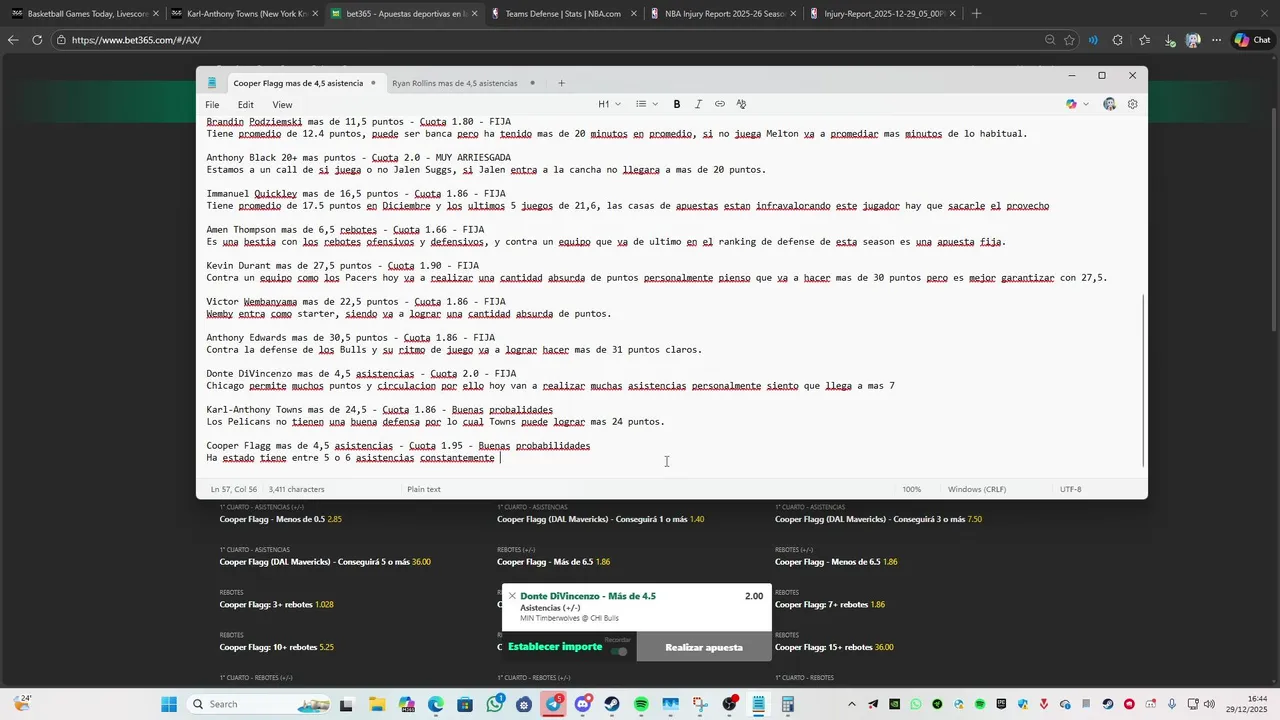
Task: Bookmark this page with the star icon
Action: click(x=1070, y=40)
